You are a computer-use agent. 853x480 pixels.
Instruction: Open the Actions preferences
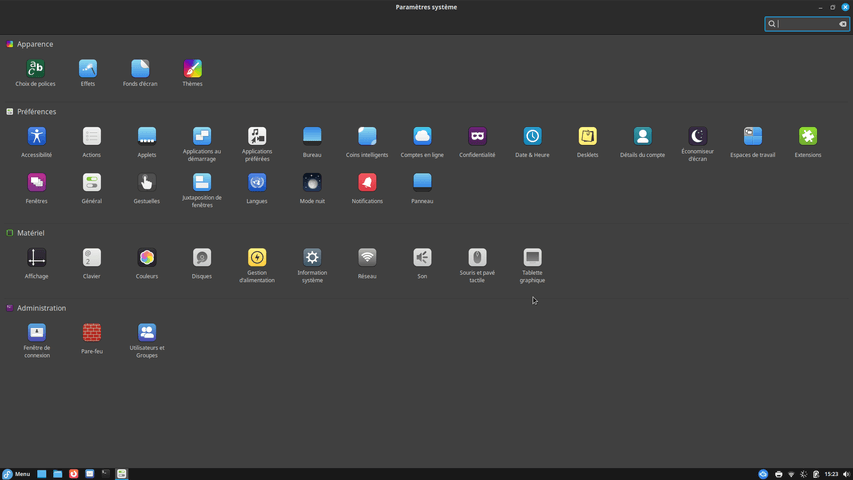[91, 143]
